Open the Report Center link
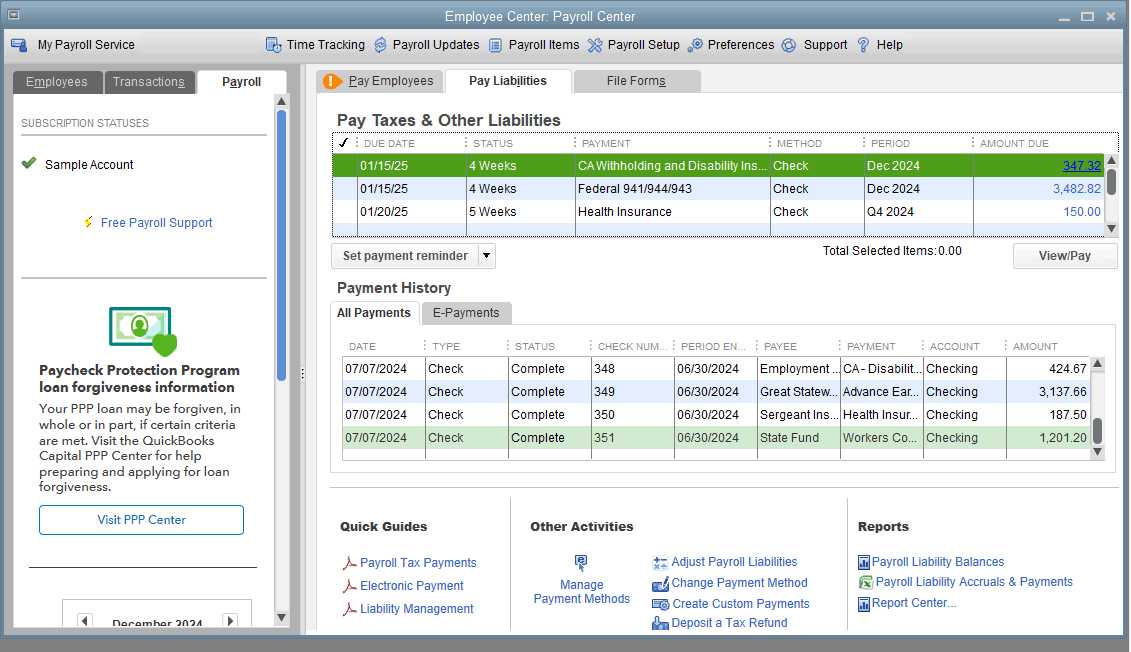This screenshot has width=1131, height=652. pyautogui.click(x=914, y=603)
